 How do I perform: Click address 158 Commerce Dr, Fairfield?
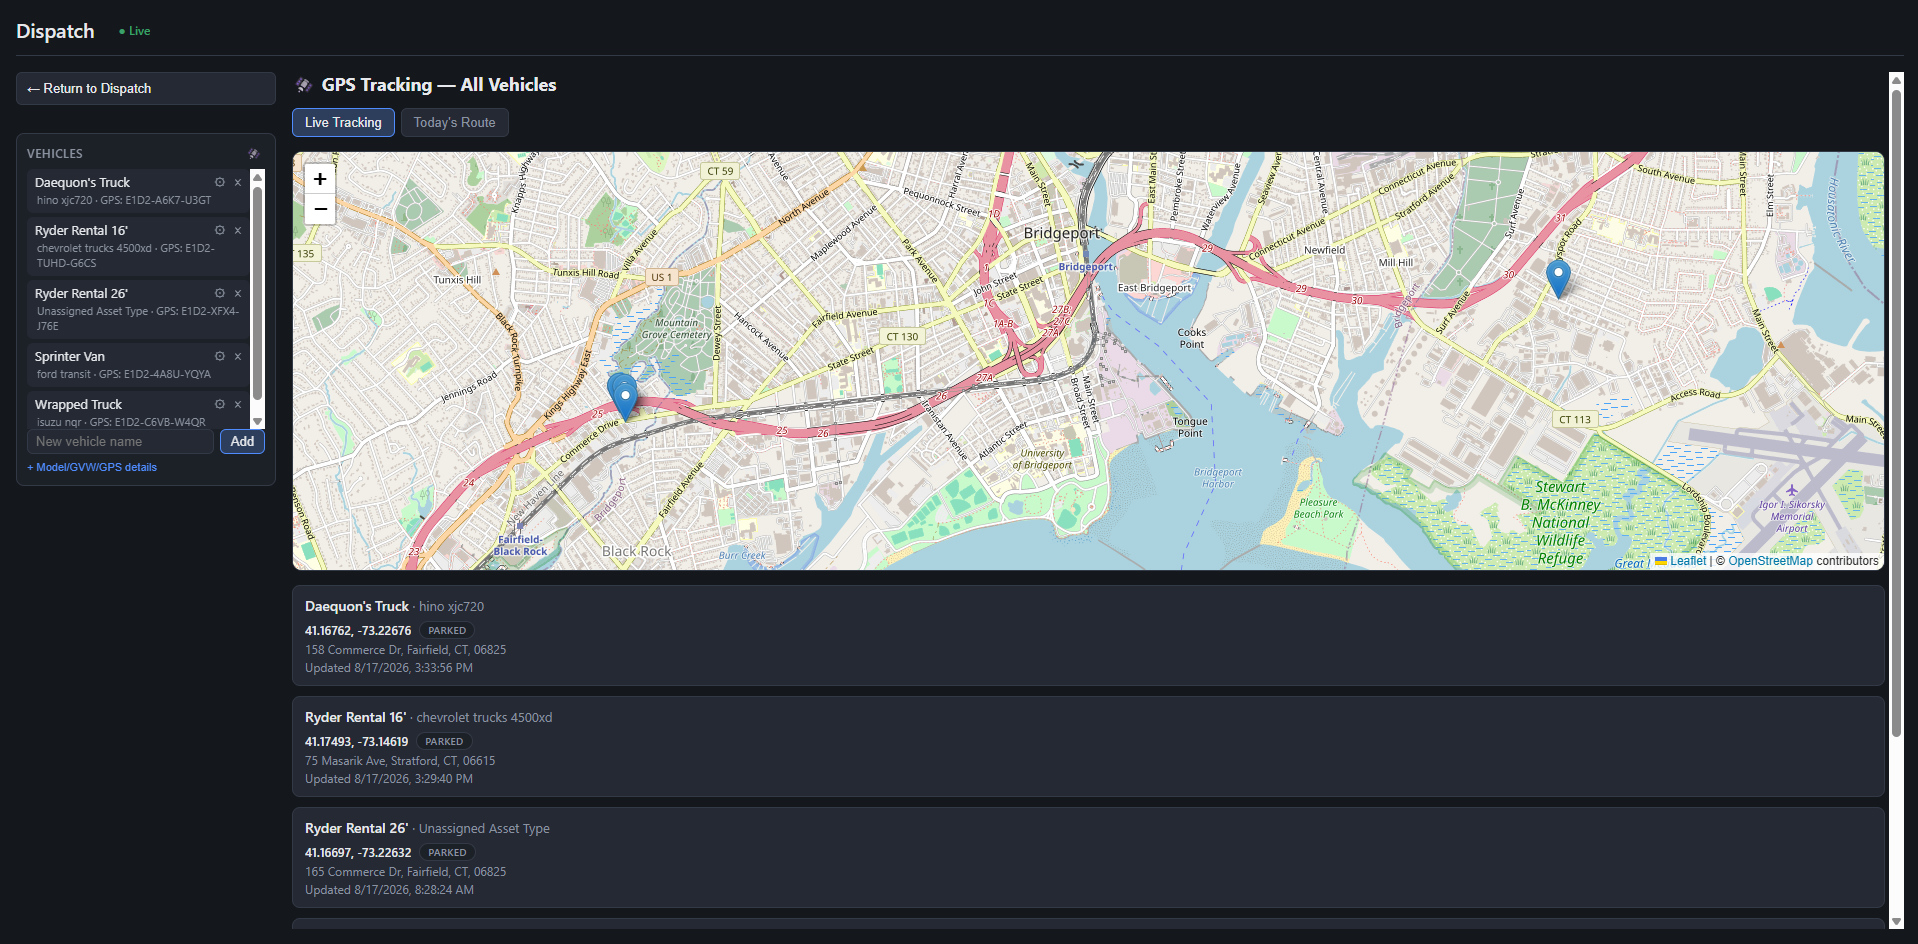point(405,650)
